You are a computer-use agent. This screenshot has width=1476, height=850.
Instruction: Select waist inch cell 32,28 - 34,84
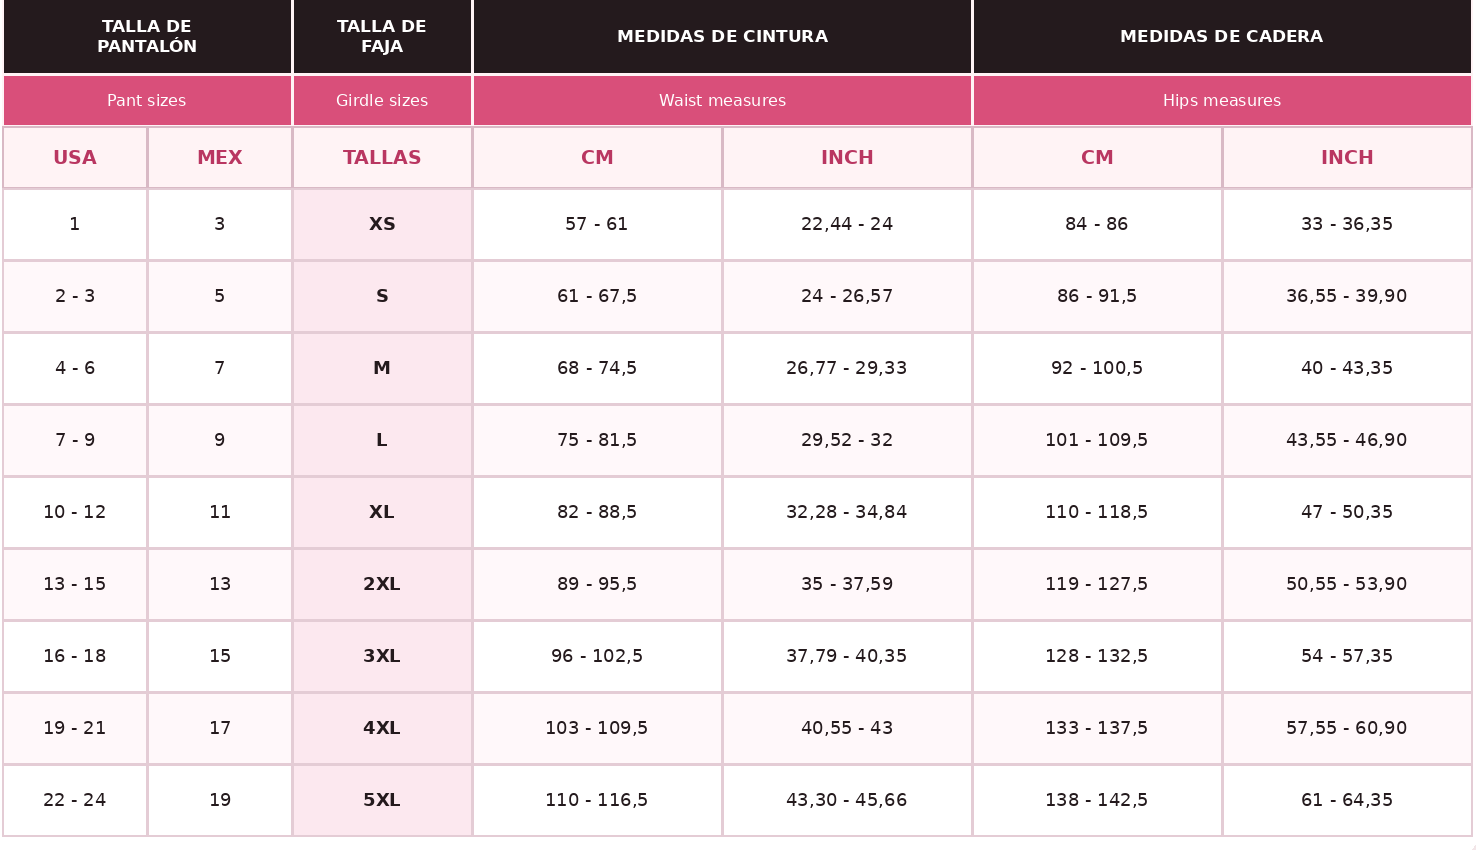point(847,513)
